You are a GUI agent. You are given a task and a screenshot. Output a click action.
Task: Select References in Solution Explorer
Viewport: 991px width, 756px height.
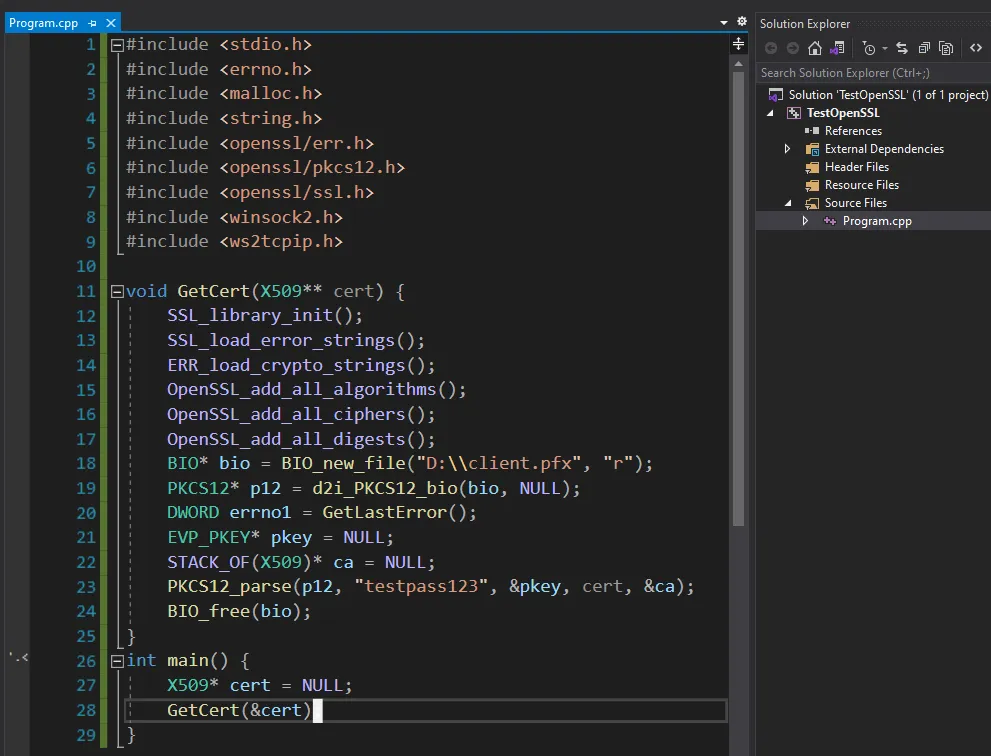click(x=852, y=131)
